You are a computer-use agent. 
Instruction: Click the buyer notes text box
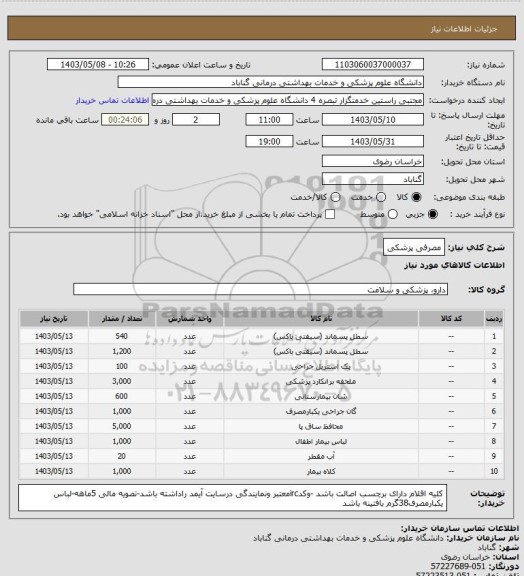click(232, 498)
